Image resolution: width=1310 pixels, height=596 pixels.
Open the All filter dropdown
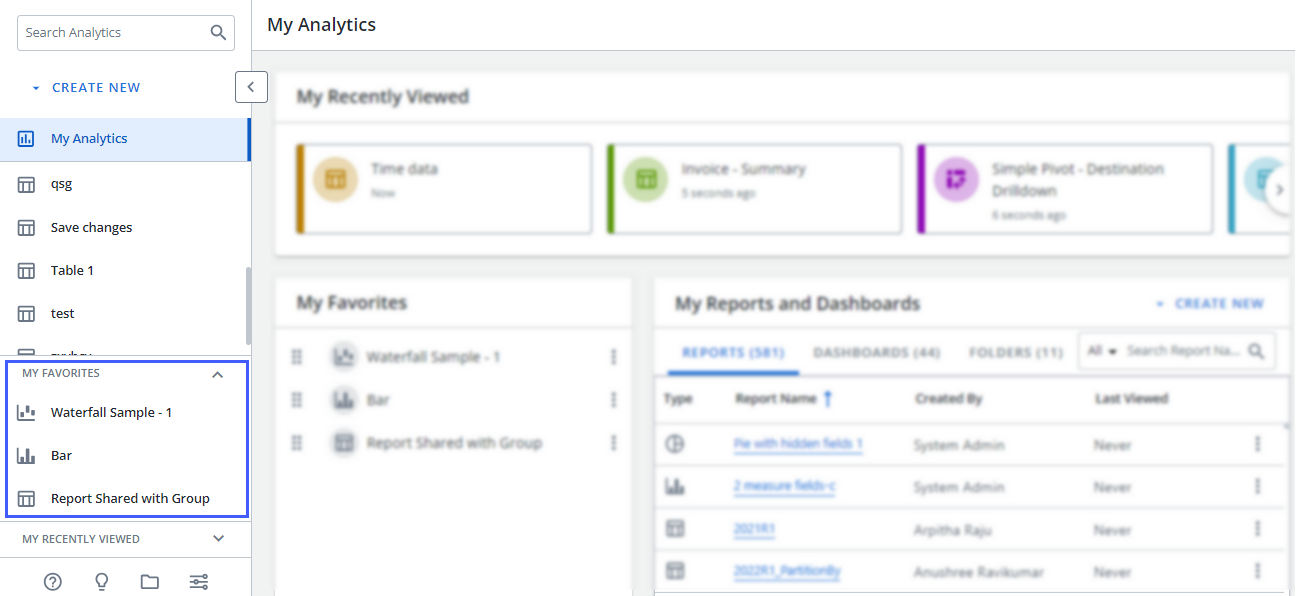click(x=1101, y=352)
